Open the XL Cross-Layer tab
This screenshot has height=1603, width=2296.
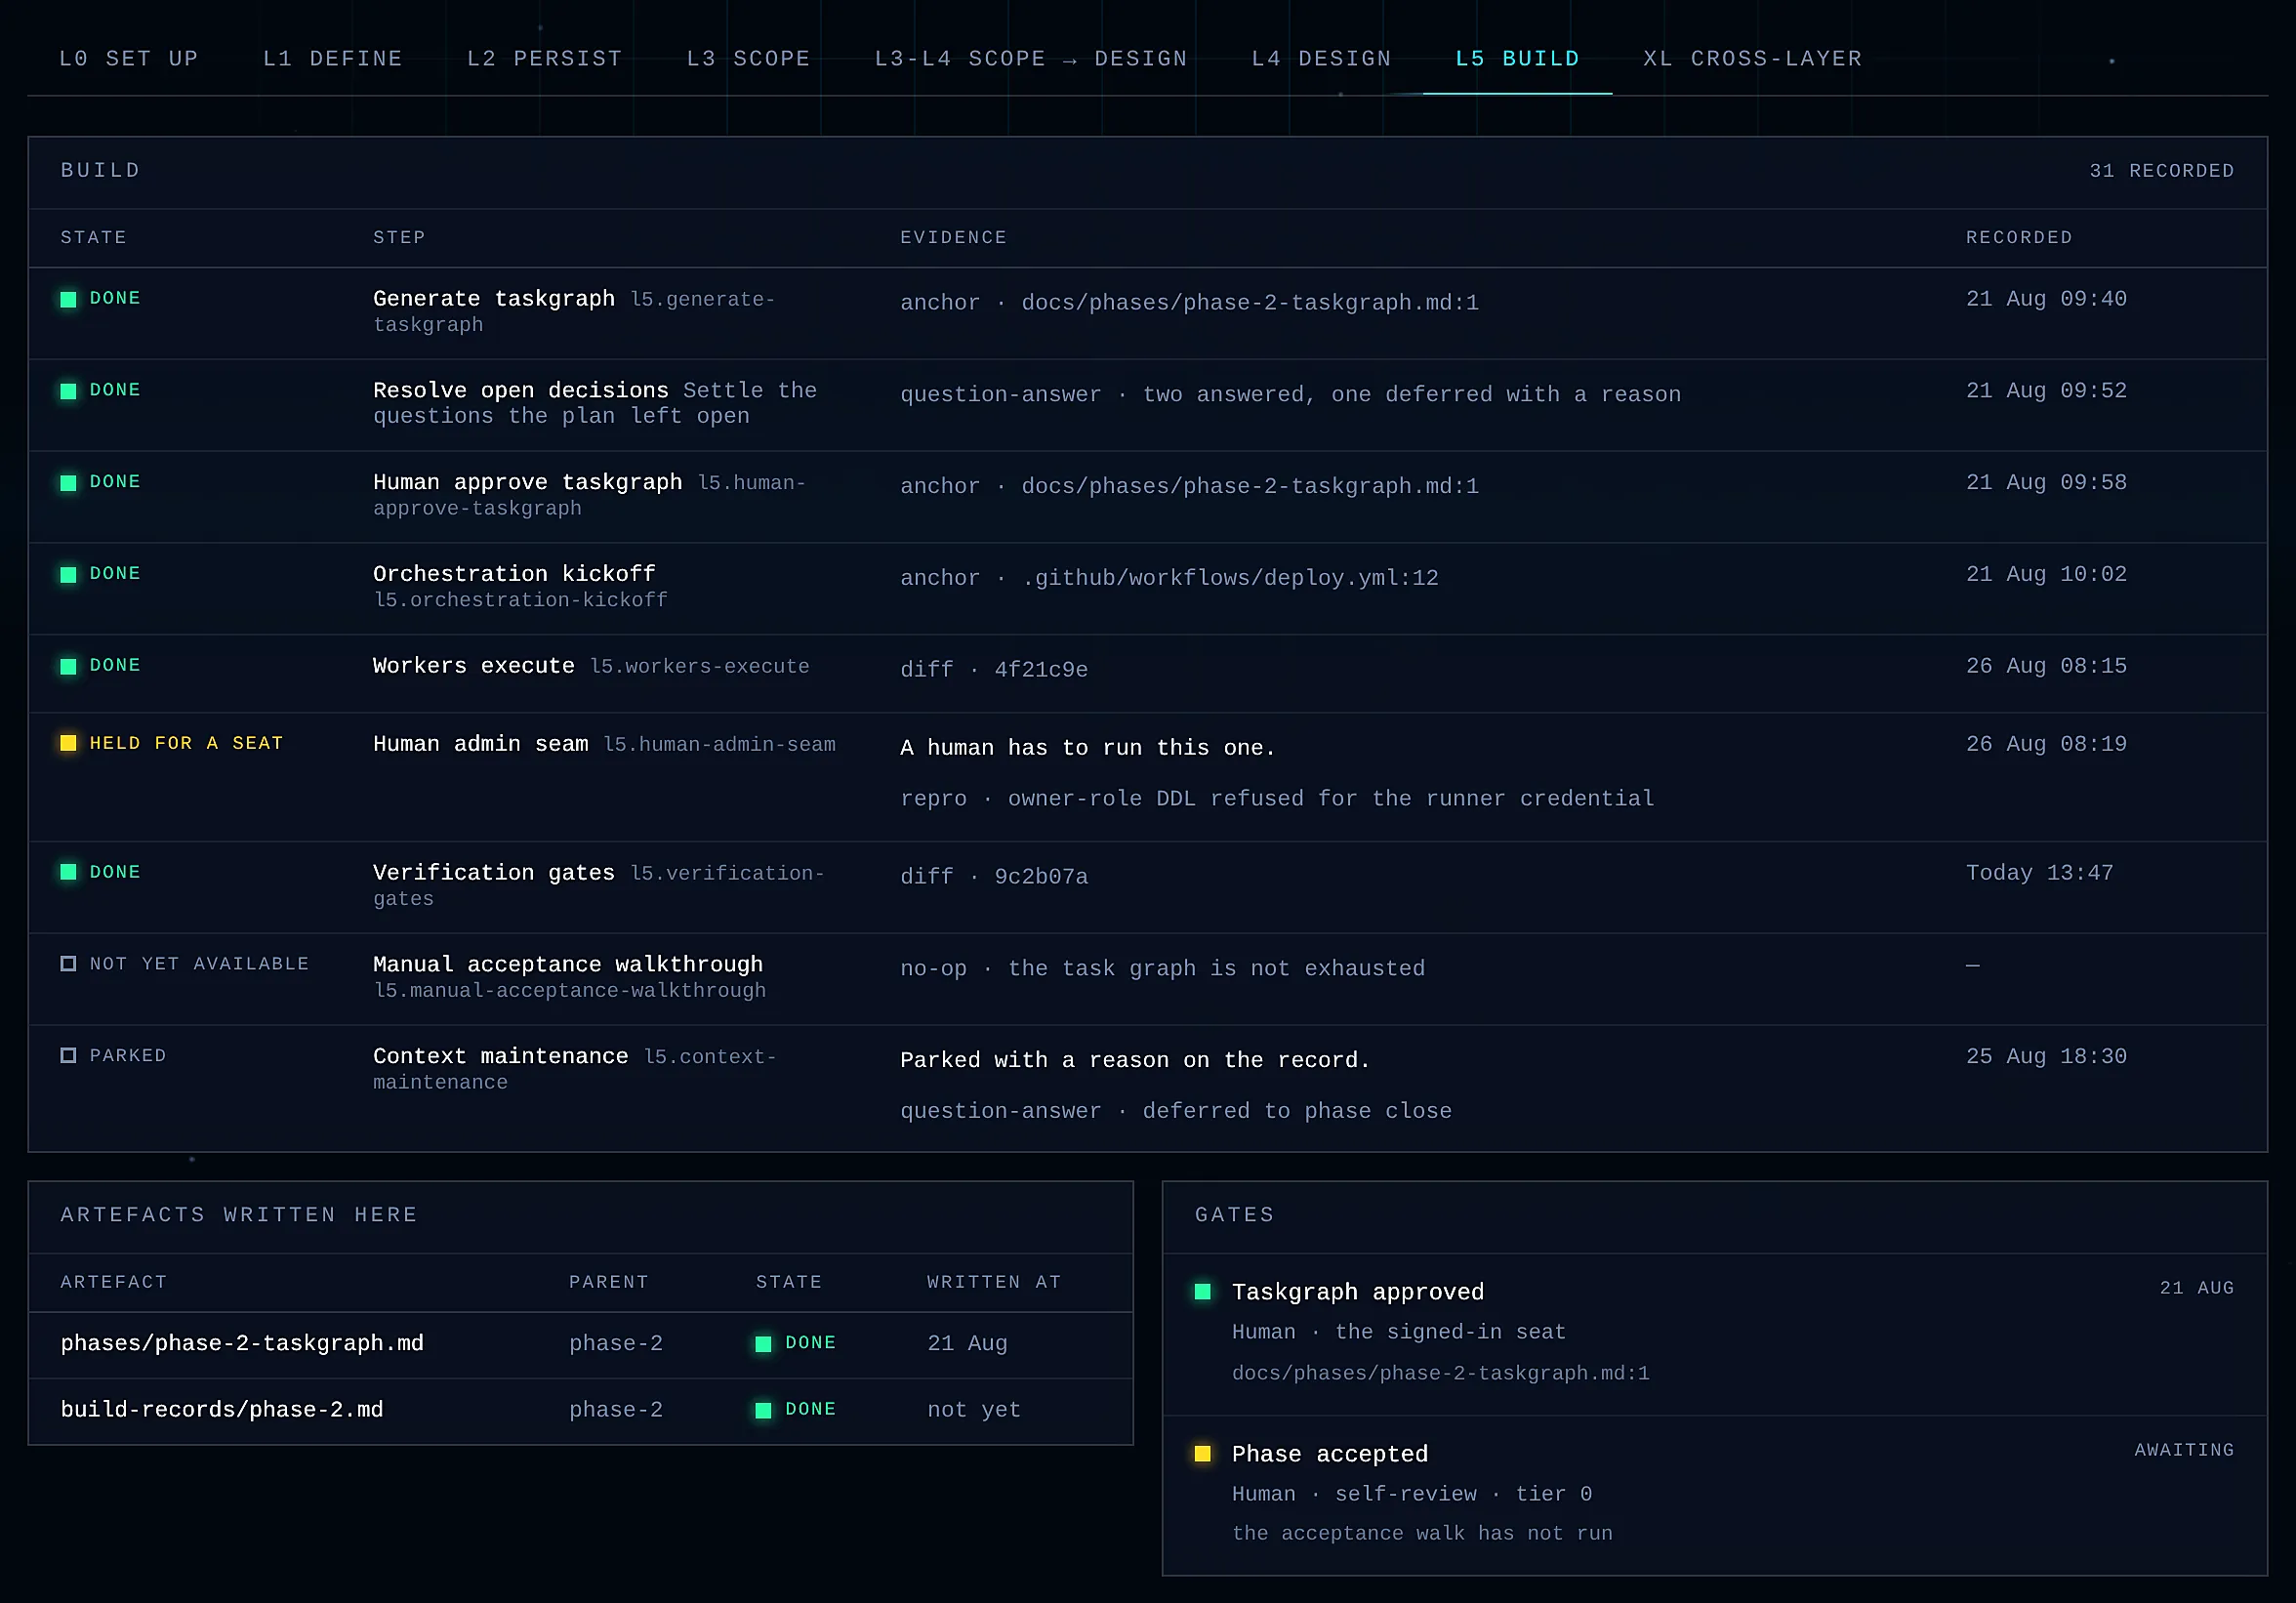pyautogui.click(x=1753, y=59)
